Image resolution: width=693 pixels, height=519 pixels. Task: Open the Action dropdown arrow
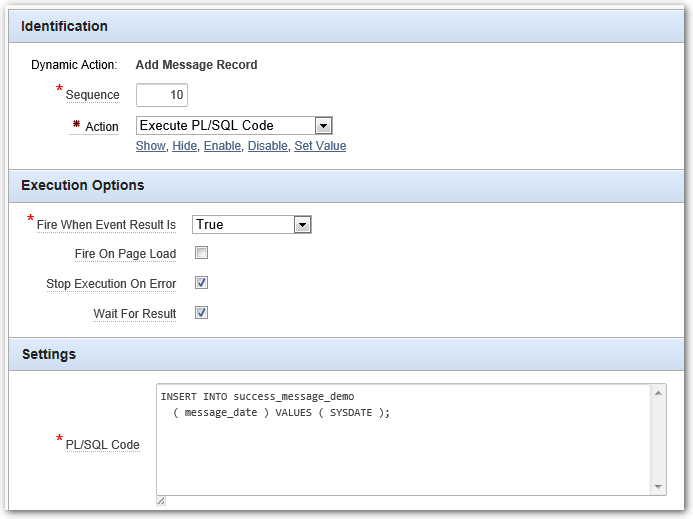(324, 126)
